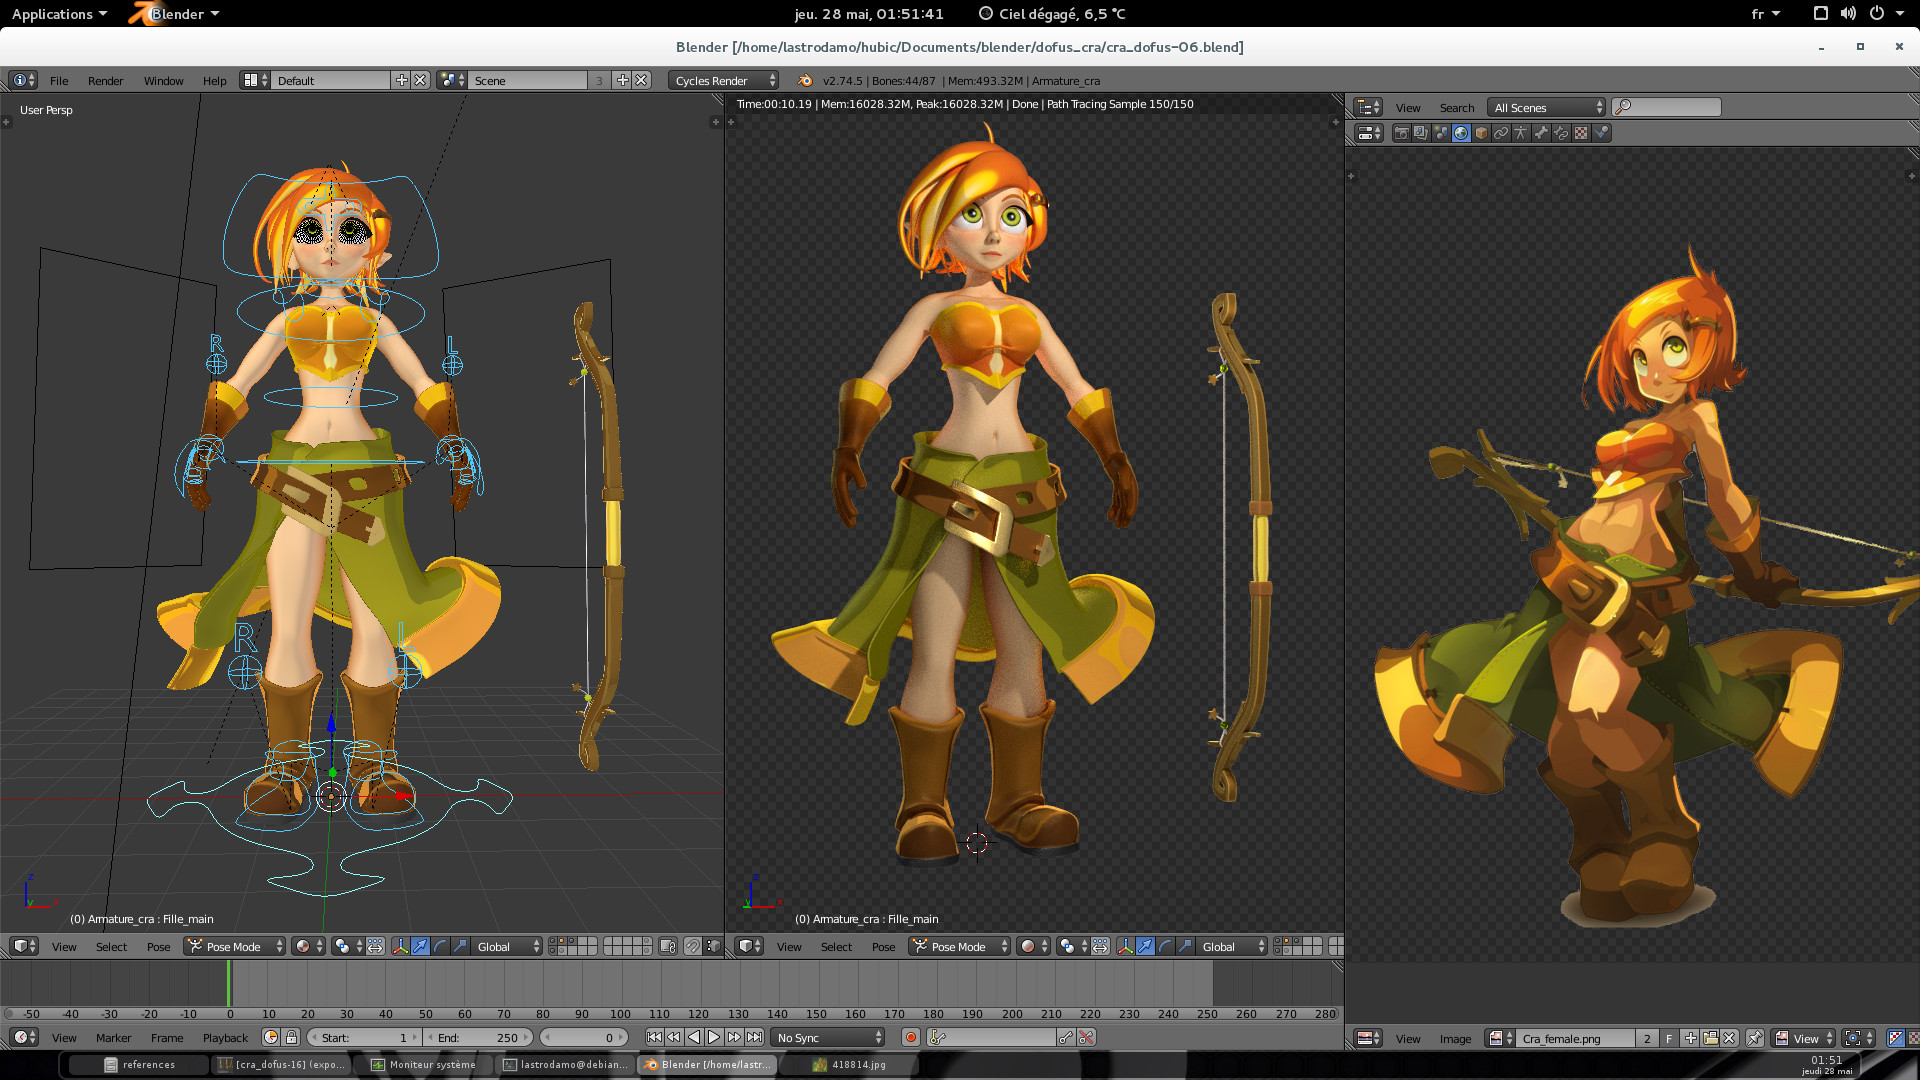Screen dimensions: 1920x1080
Task: Click the current frame number field
Action: [x=585, y=1037]
